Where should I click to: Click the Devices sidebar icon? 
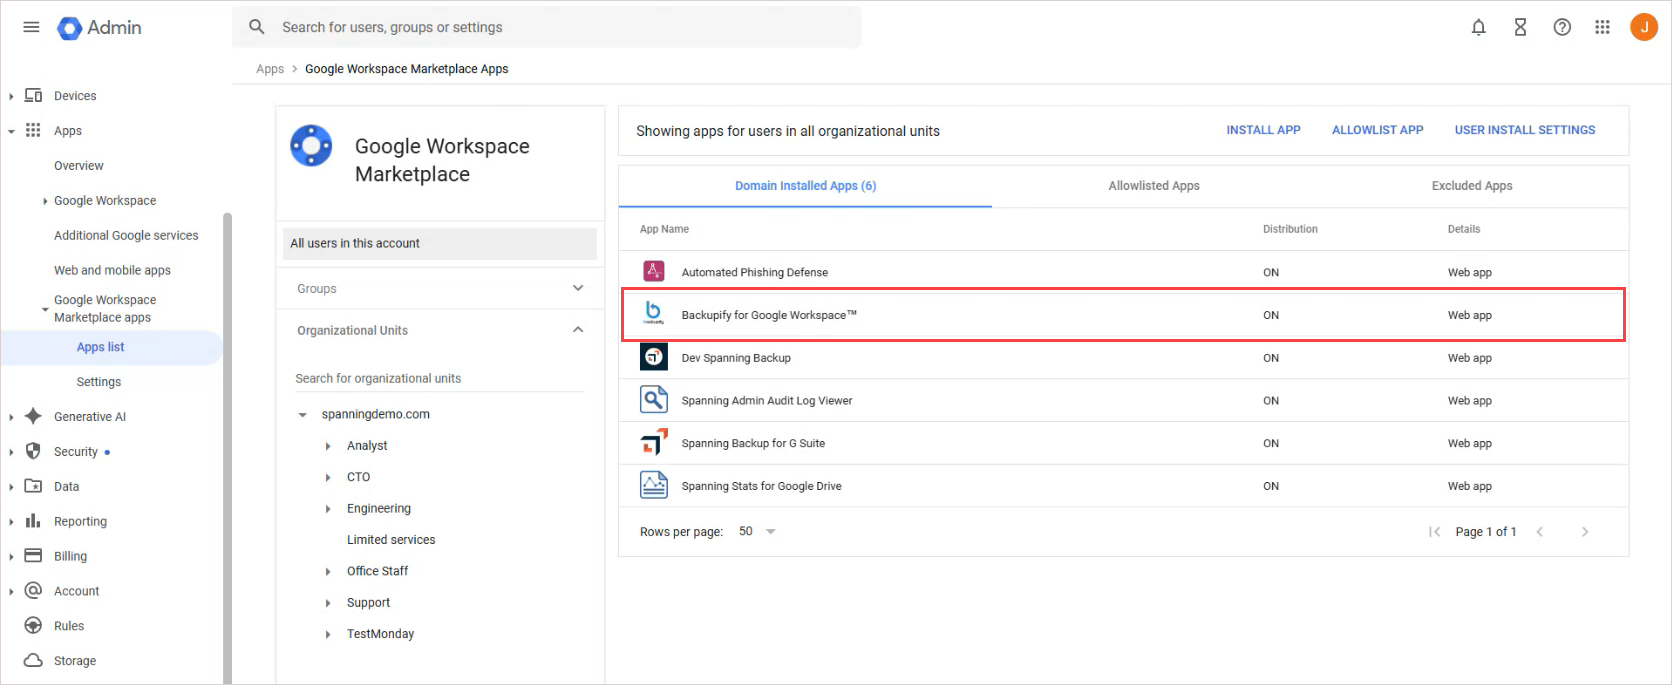(33, 96)
